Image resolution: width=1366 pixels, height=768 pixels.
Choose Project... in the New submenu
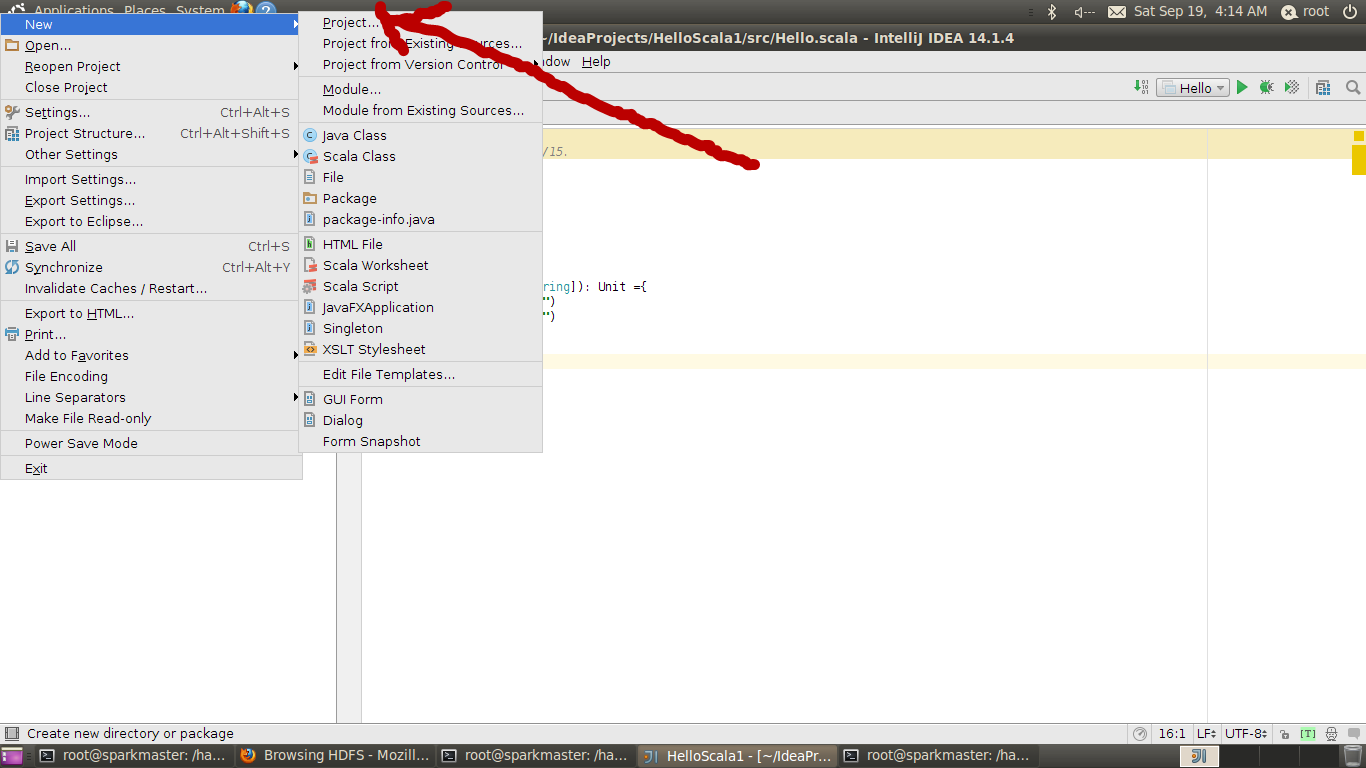coord(420,22)
